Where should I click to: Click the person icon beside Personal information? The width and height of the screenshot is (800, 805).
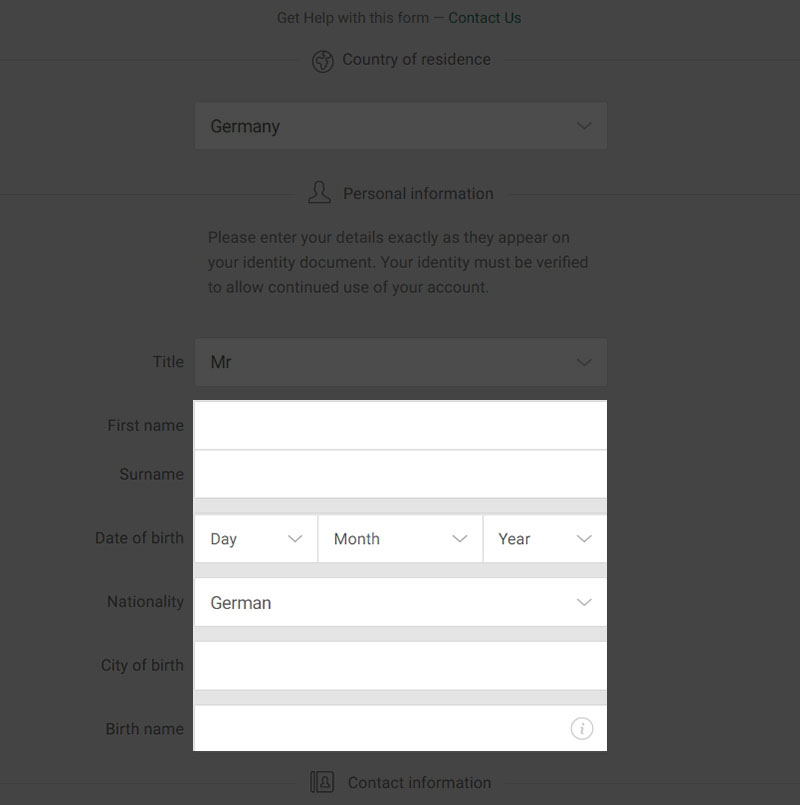click(319, 193)
